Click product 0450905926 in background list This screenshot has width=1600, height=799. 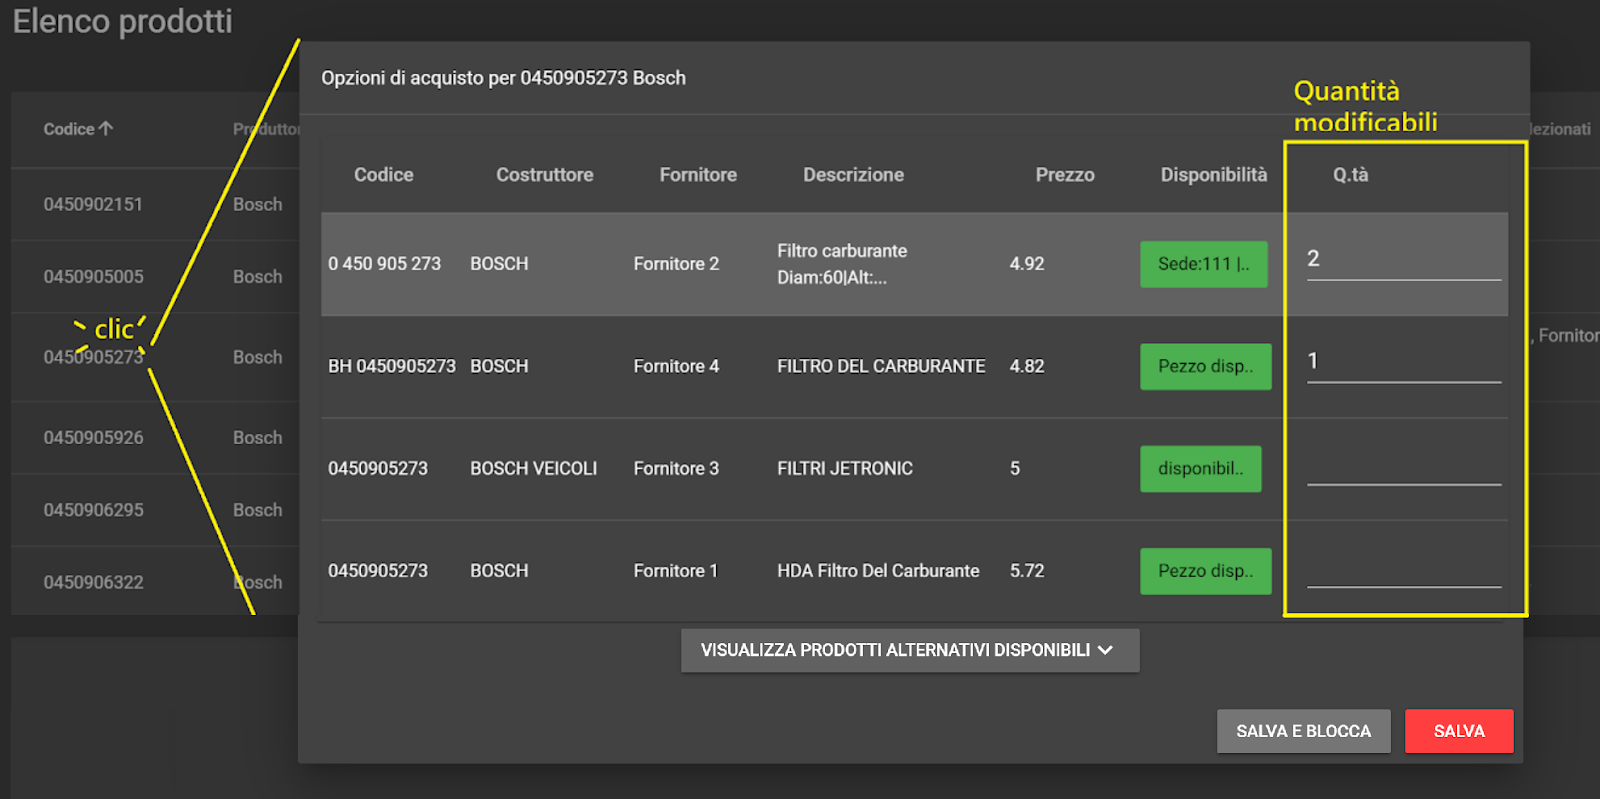click(x=93, y=437)
